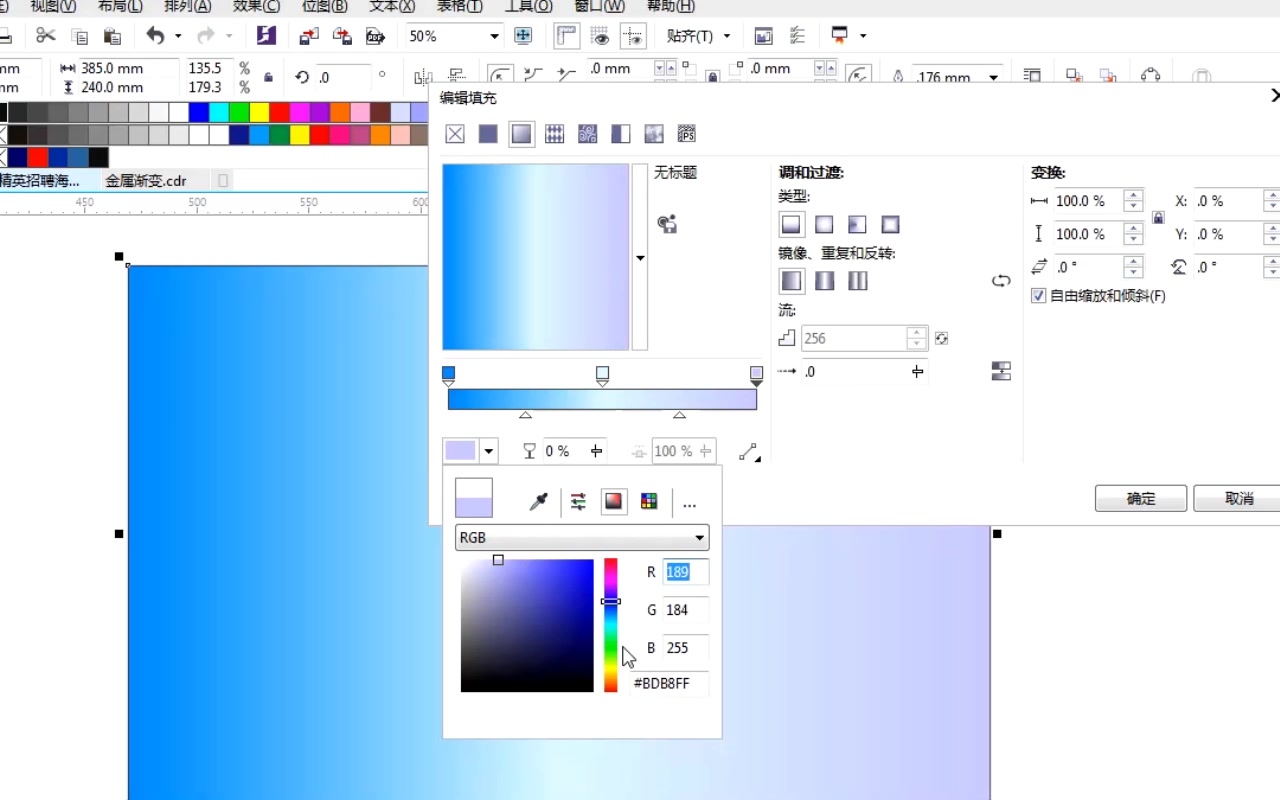Select the left blue gradient node
The image size is (1280, 800).
pyautogui.click(x=448, y=375)
